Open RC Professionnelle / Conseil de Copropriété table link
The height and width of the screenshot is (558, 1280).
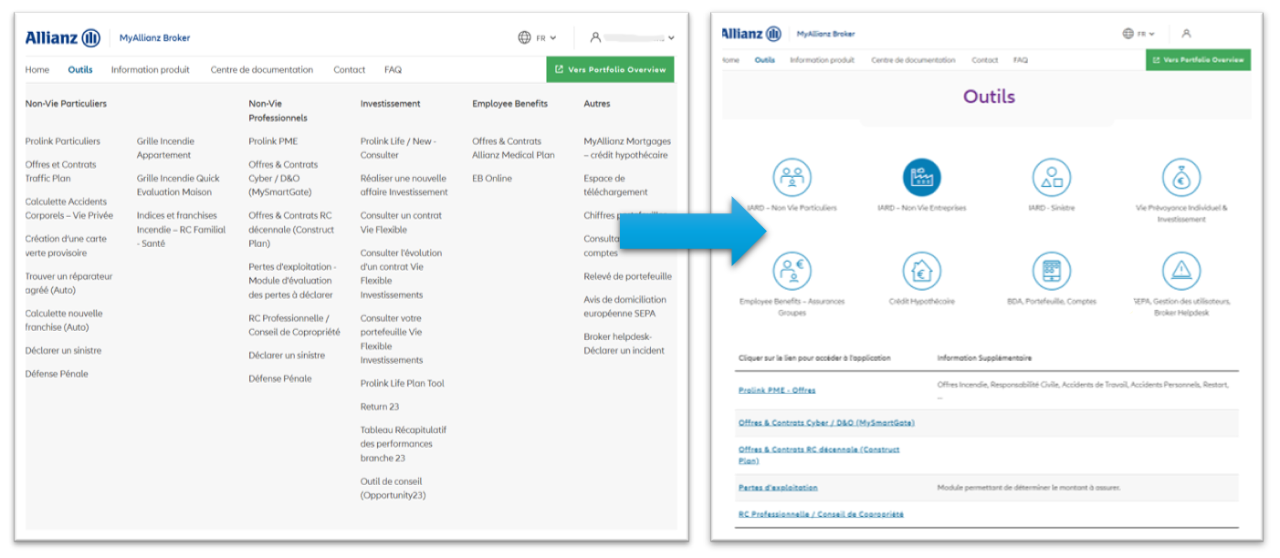pyautogui.click(x=821, y=514)
